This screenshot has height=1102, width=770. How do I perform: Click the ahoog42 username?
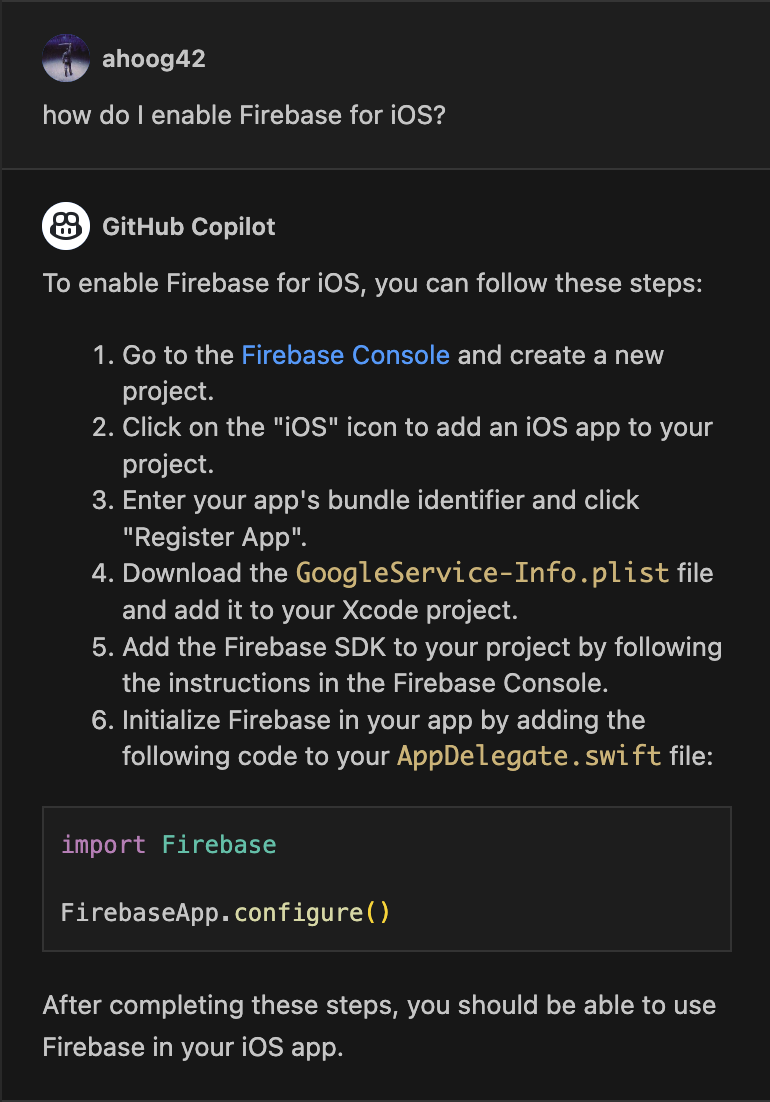(154, 58)
